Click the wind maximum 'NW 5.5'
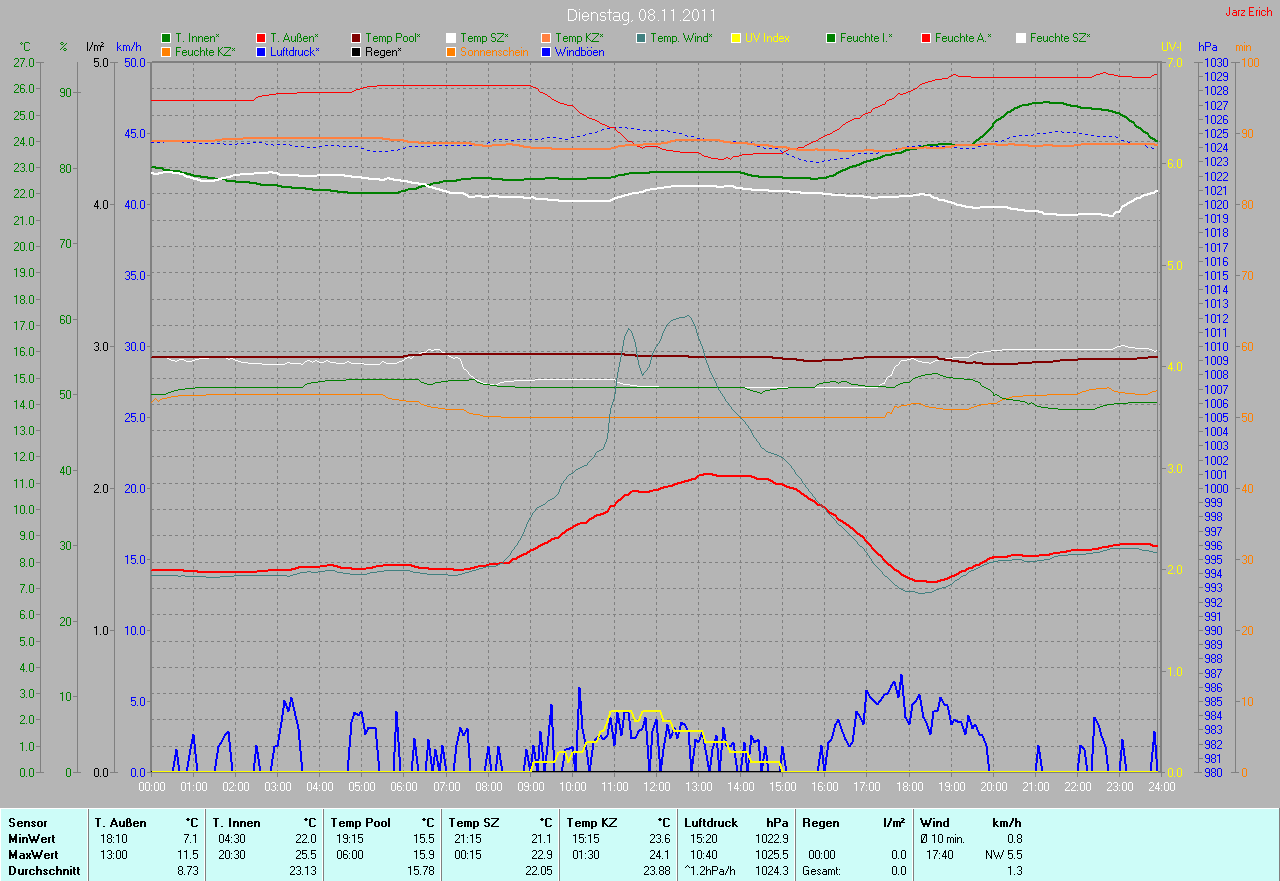This screenshot has width=1280, height=881. [1003, 855]
